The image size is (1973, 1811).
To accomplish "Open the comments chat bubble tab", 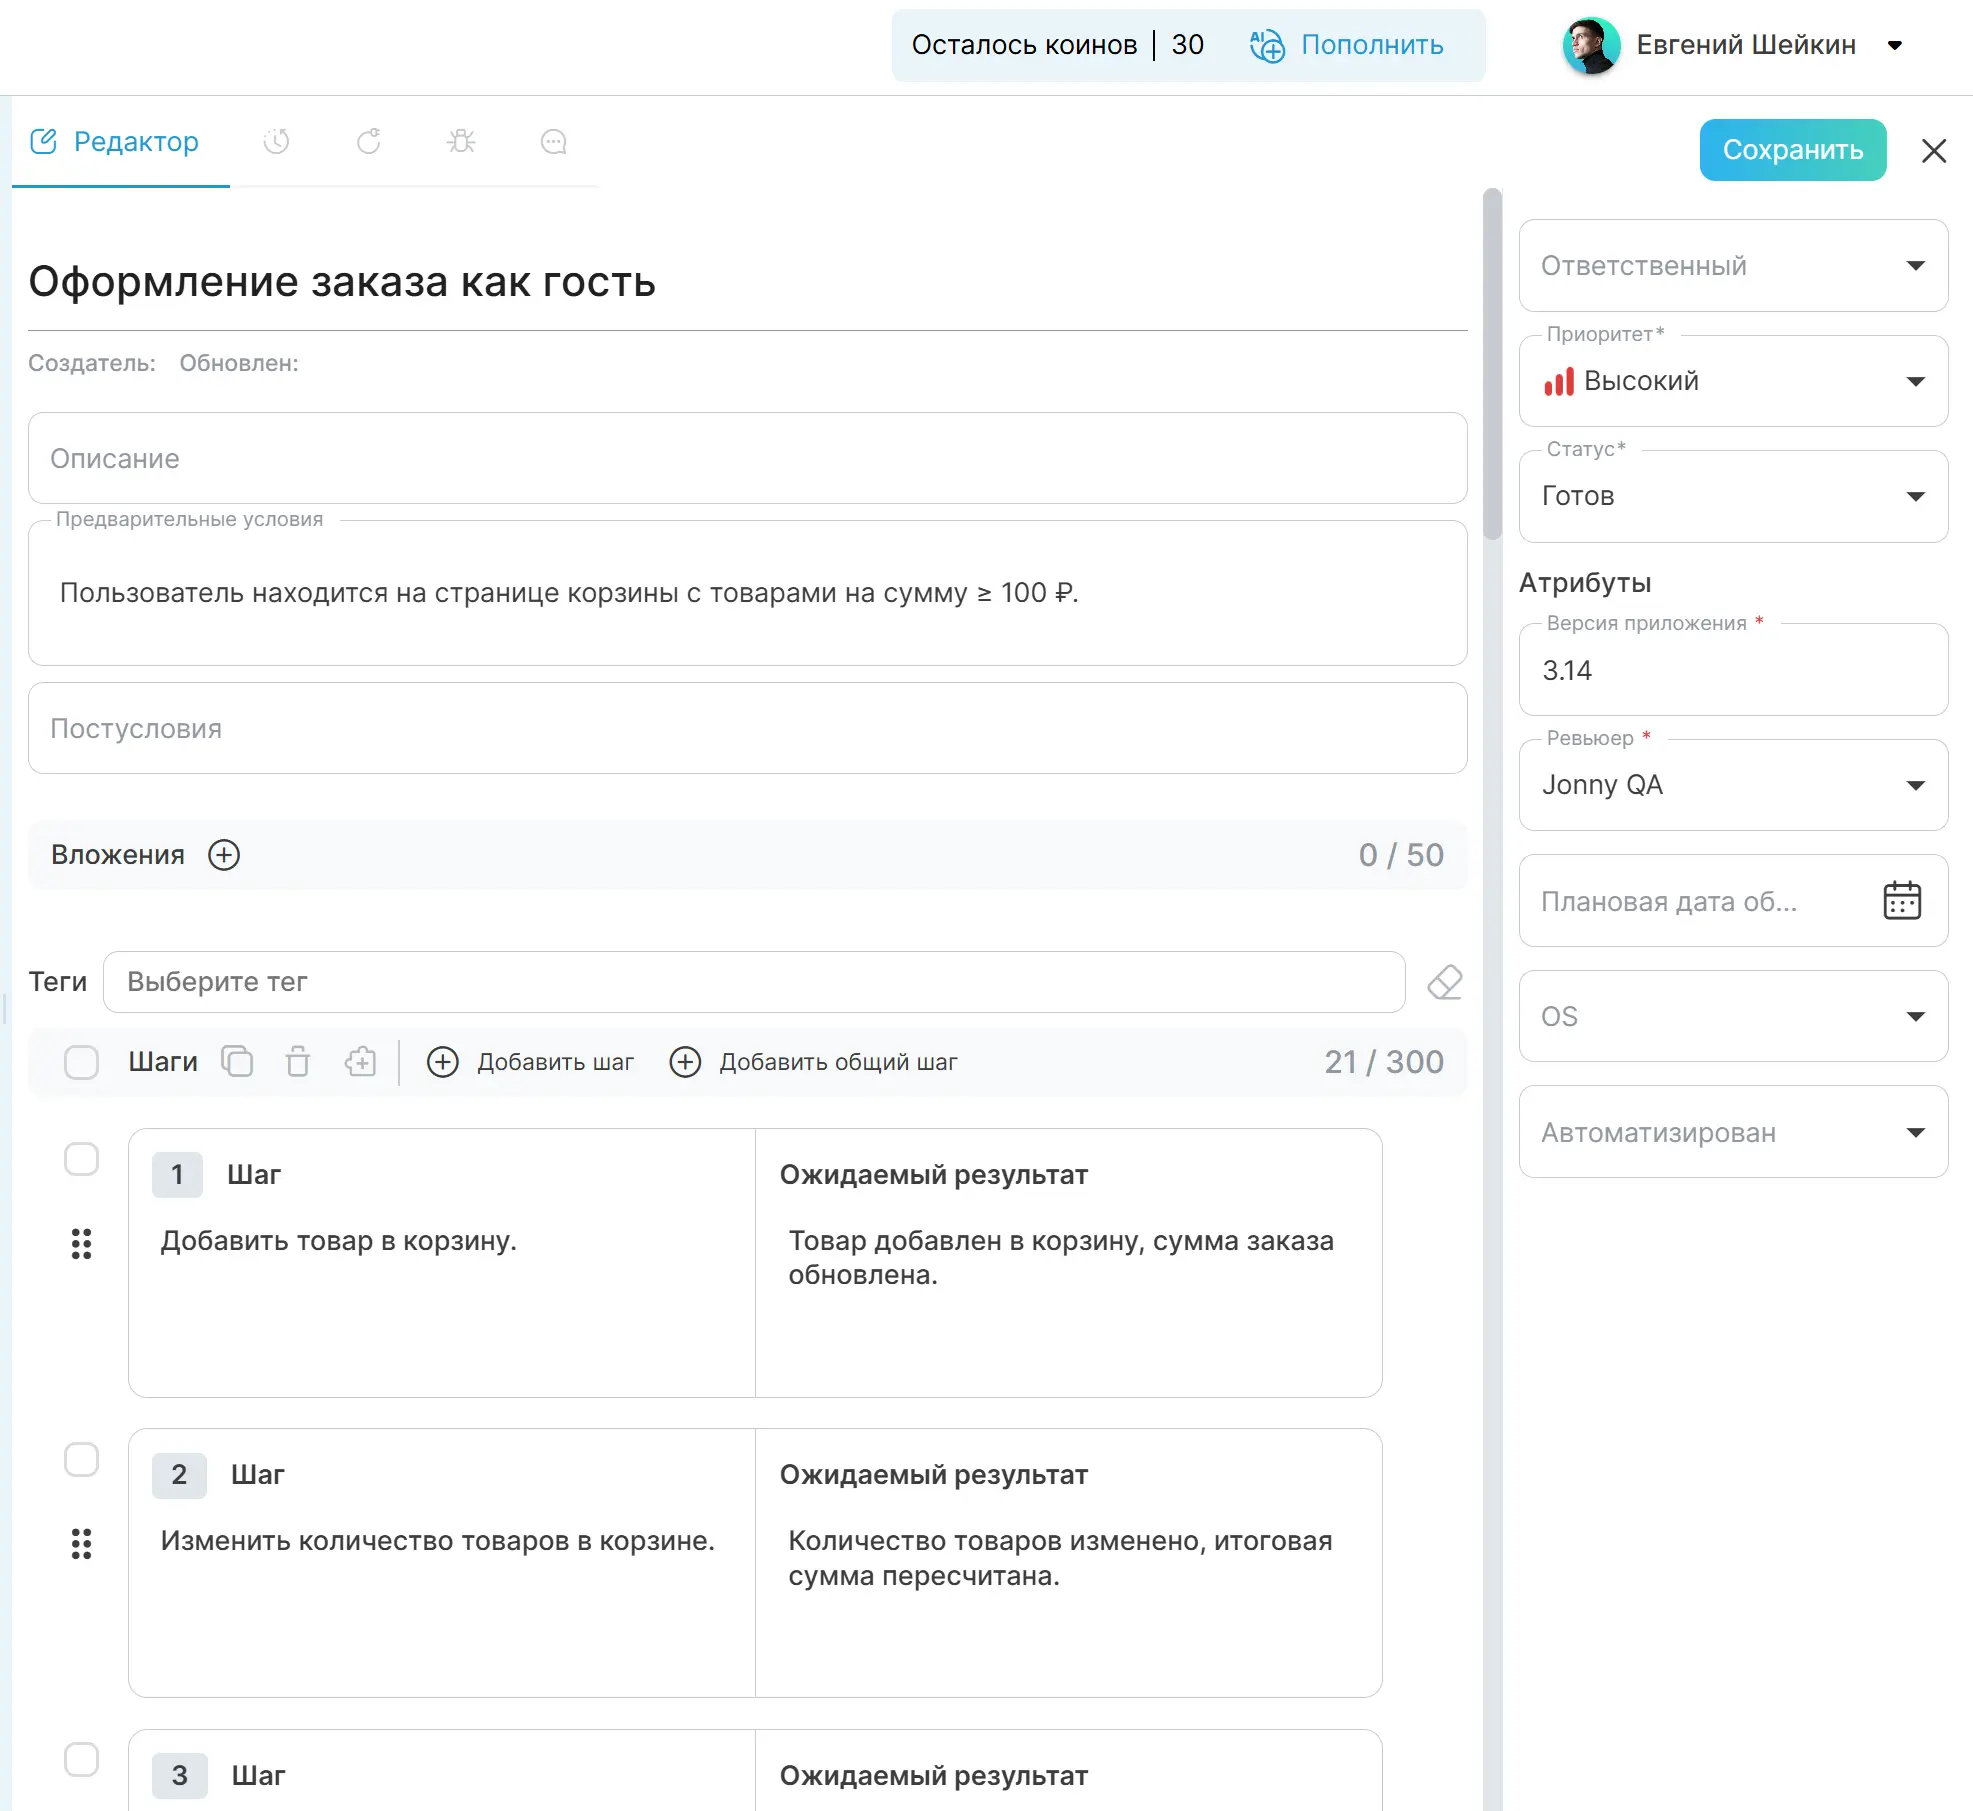I will click(553, 142).
